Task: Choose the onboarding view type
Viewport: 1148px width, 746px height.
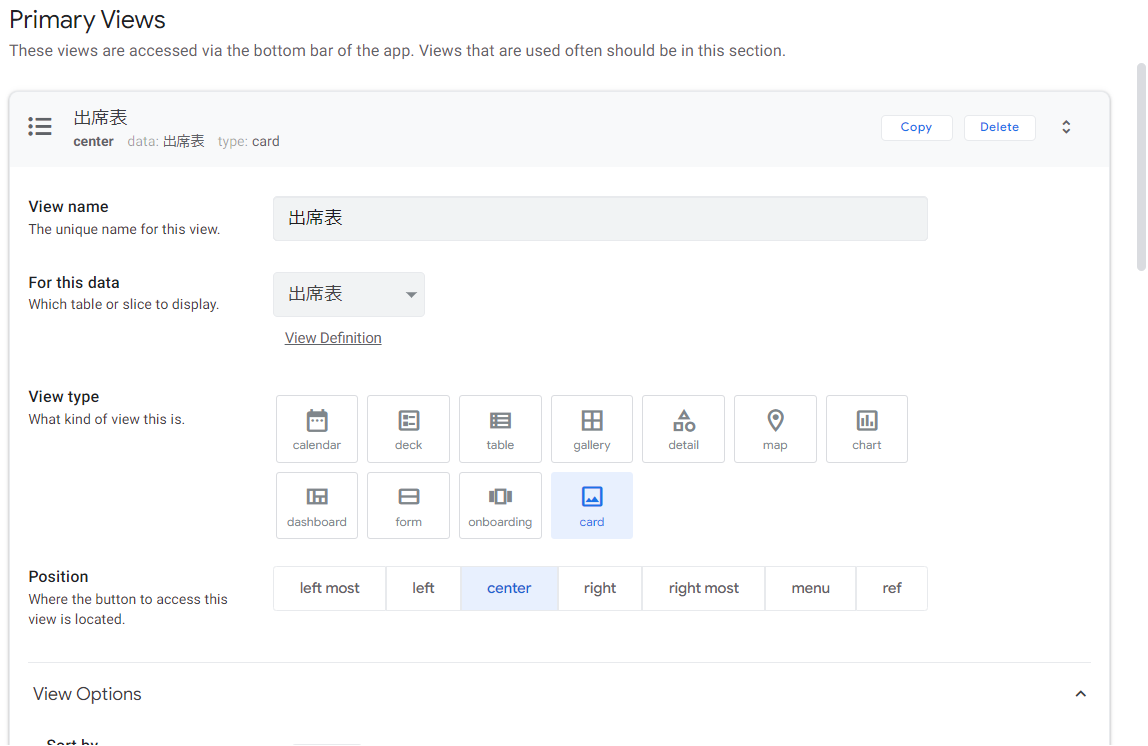Action: pos(500,506)
